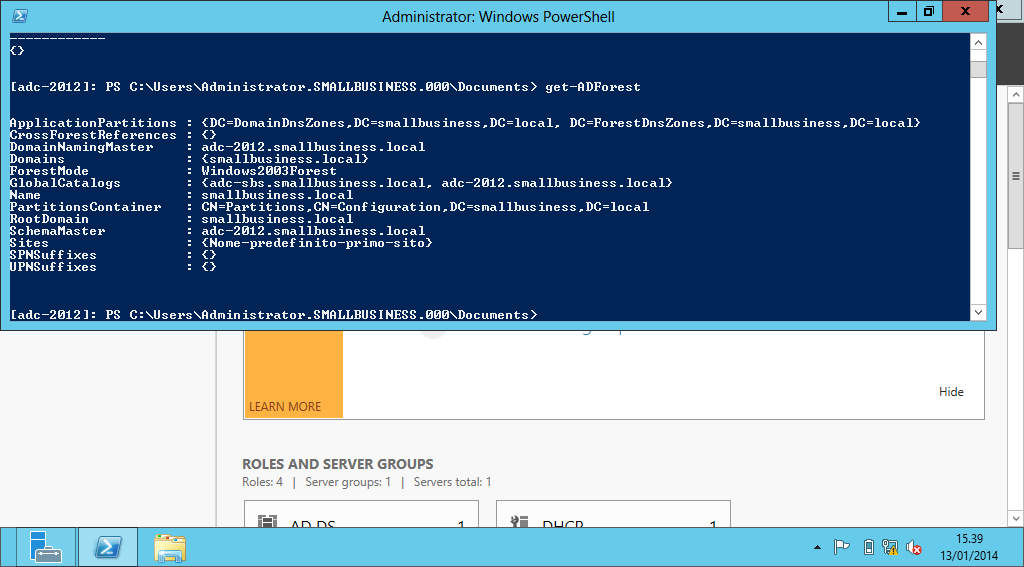The height and width of the screenshot is (567, 1024).
Task: Click the ForestMode value Windows2003Forest
Action: [x=269, y=171]
